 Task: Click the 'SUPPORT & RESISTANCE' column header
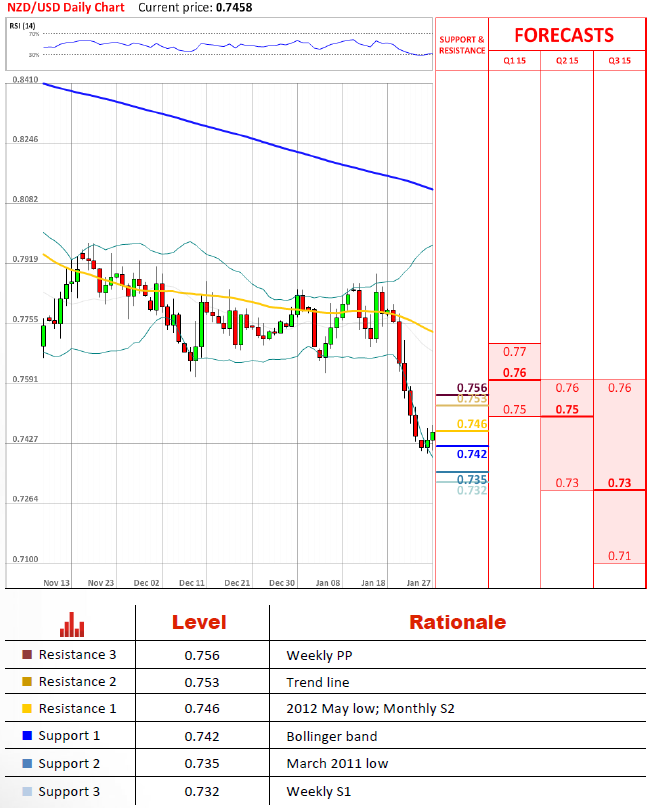coord(462,45)
